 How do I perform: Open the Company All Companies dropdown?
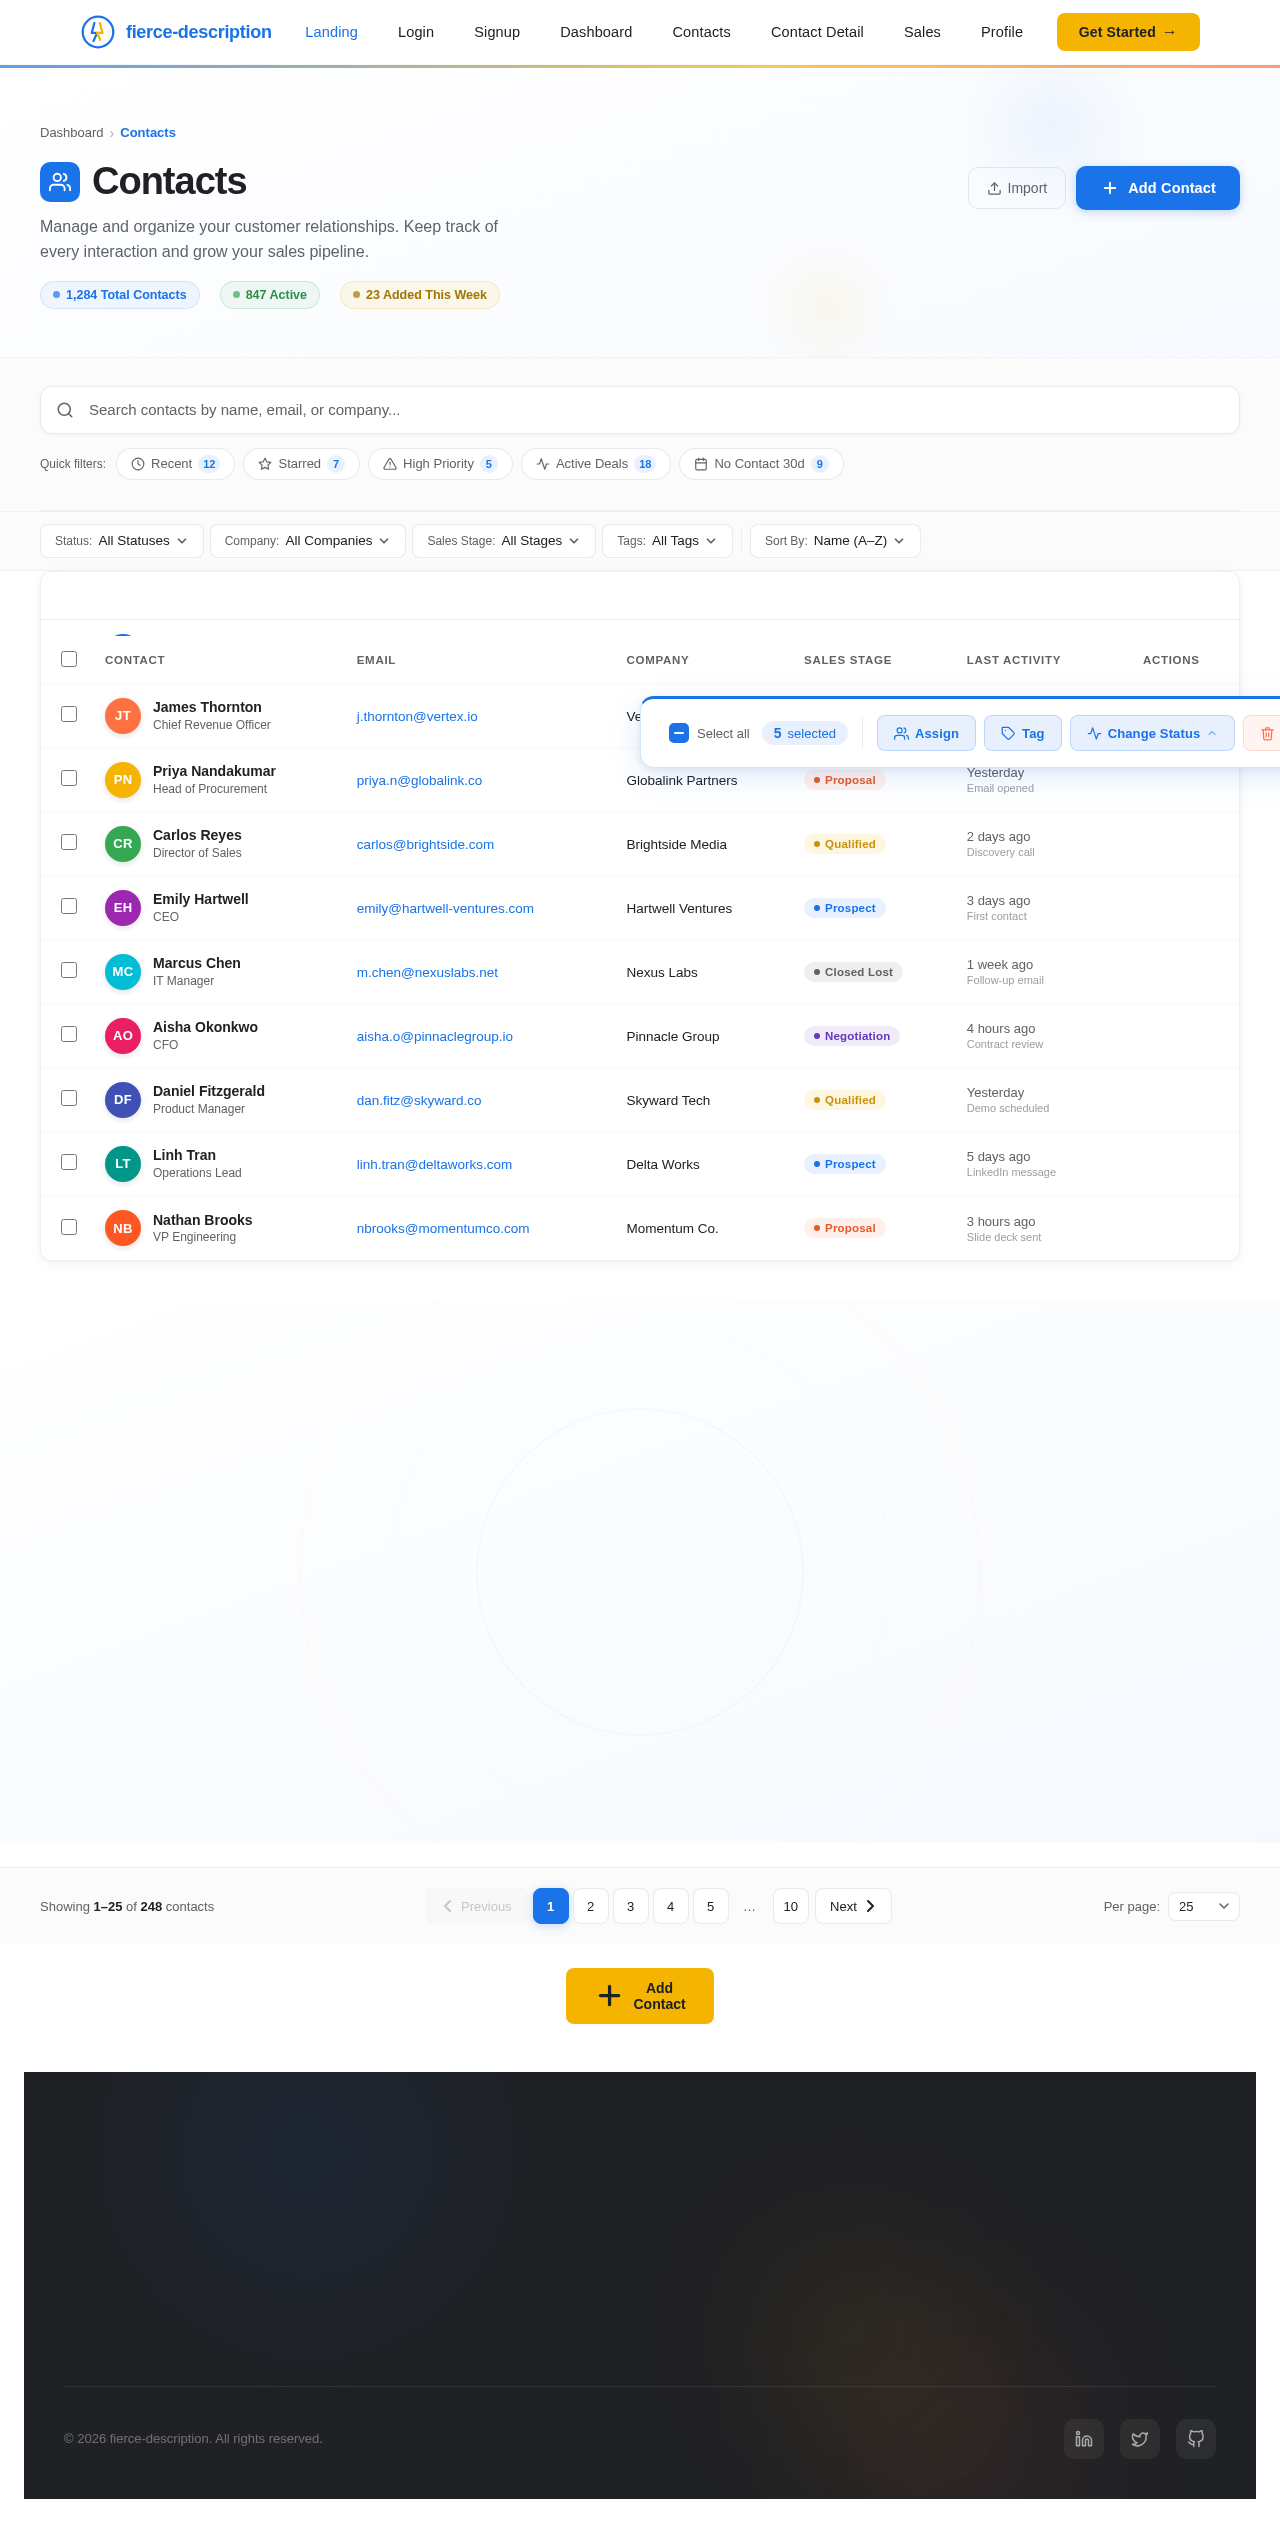pos(308,541)
